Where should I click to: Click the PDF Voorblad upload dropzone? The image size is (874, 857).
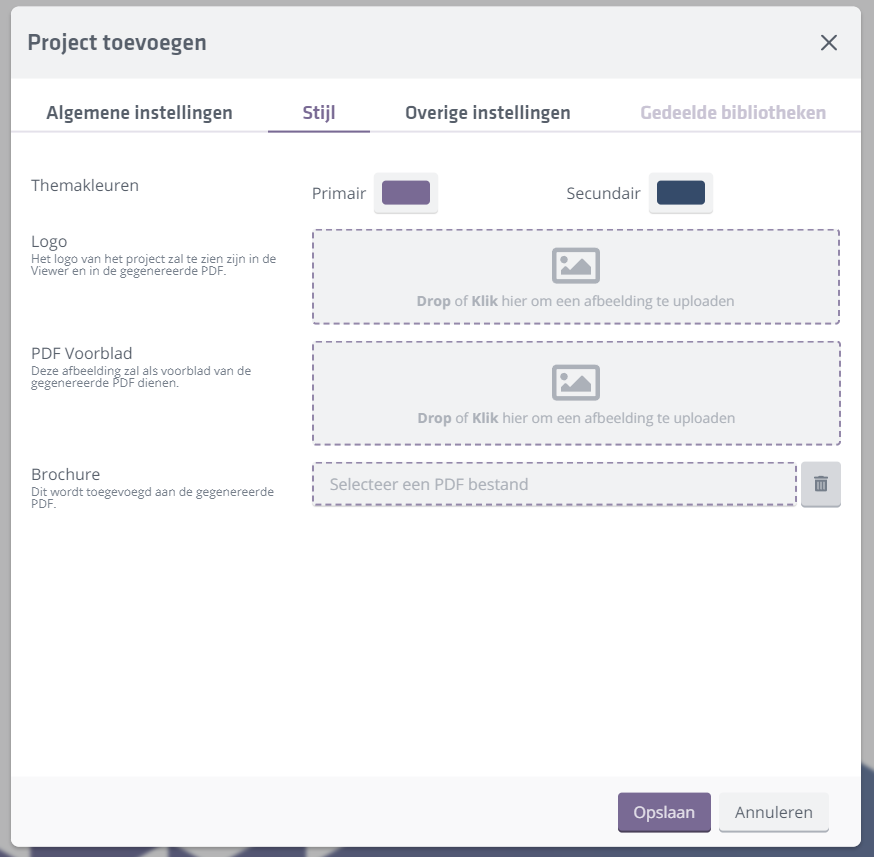[577, 393]
